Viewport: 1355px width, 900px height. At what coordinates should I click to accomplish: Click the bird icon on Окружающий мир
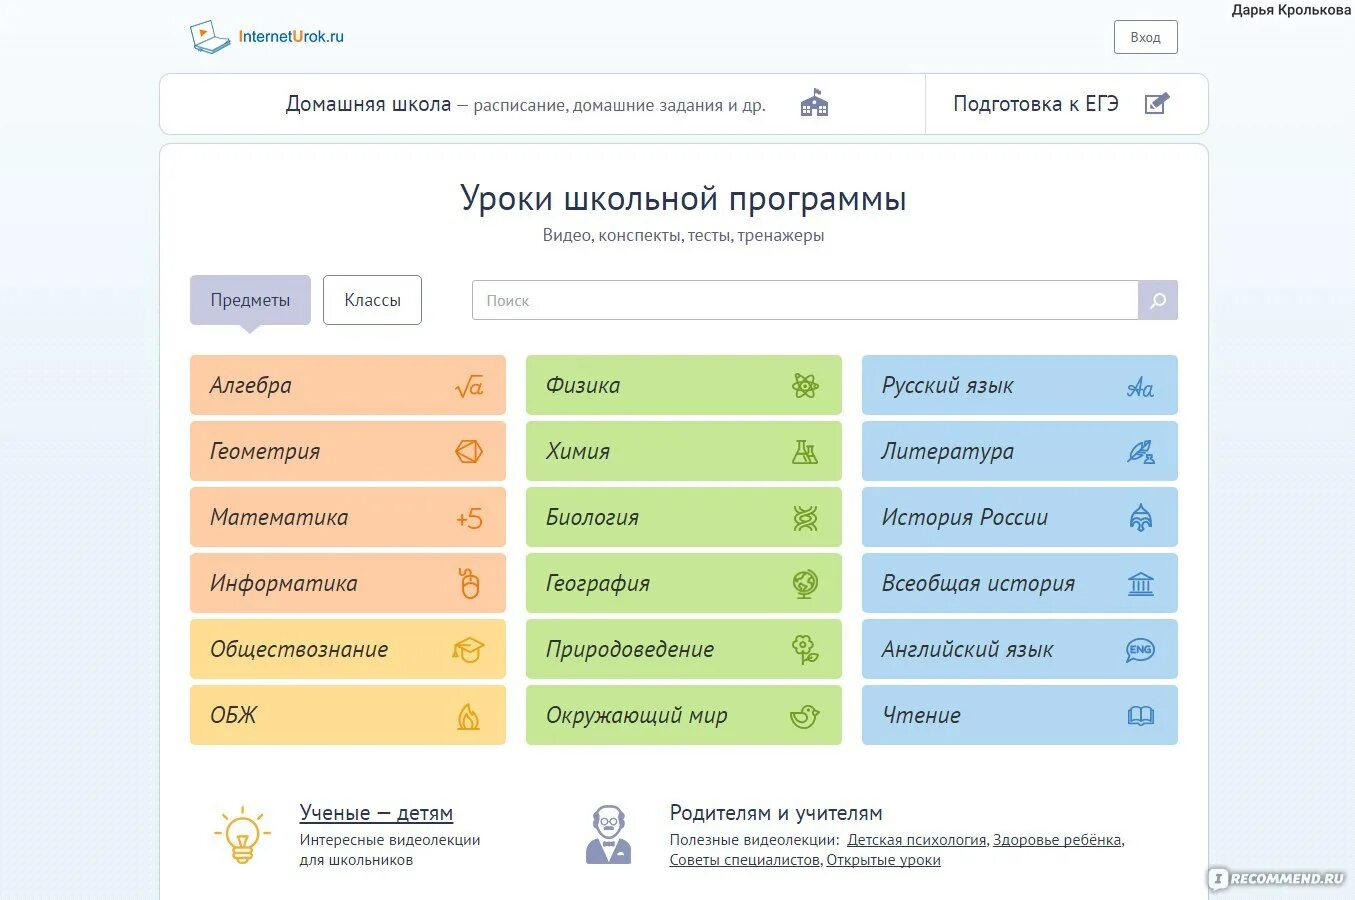click(x=804, y=716)
